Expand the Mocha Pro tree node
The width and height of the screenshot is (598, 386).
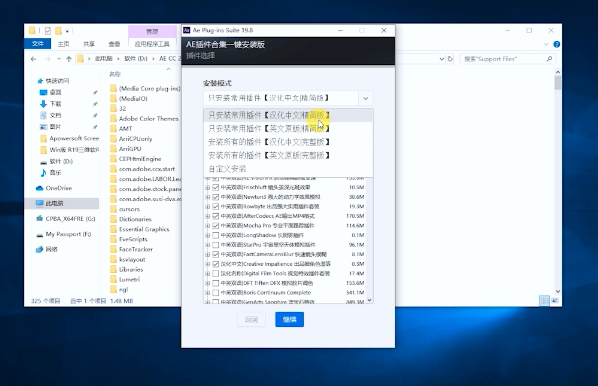point(207,225)
